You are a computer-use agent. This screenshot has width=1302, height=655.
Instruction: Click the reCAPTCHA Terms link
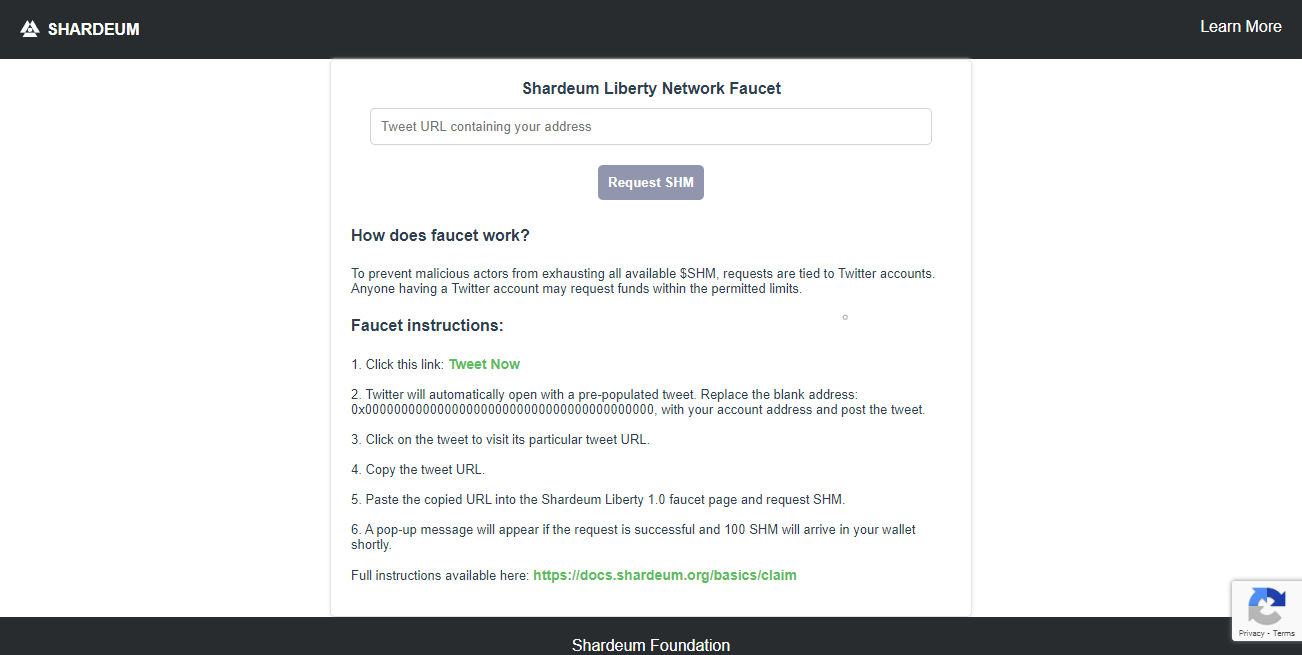click(1284, 633)
